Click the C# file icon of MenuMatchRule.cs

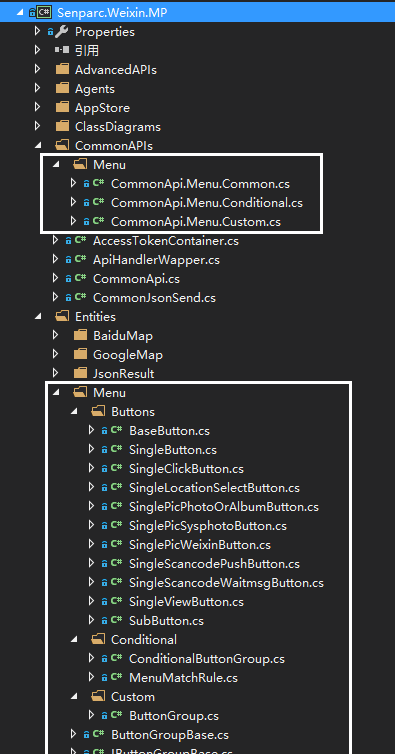point(116,677)
